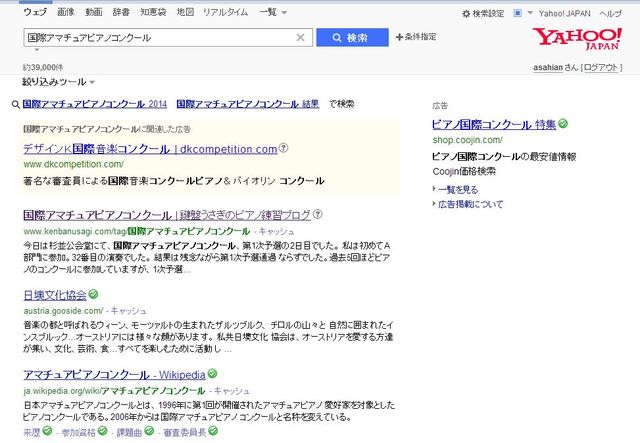
Task: Click the blue 検索 button
Action: click(352, 38)
